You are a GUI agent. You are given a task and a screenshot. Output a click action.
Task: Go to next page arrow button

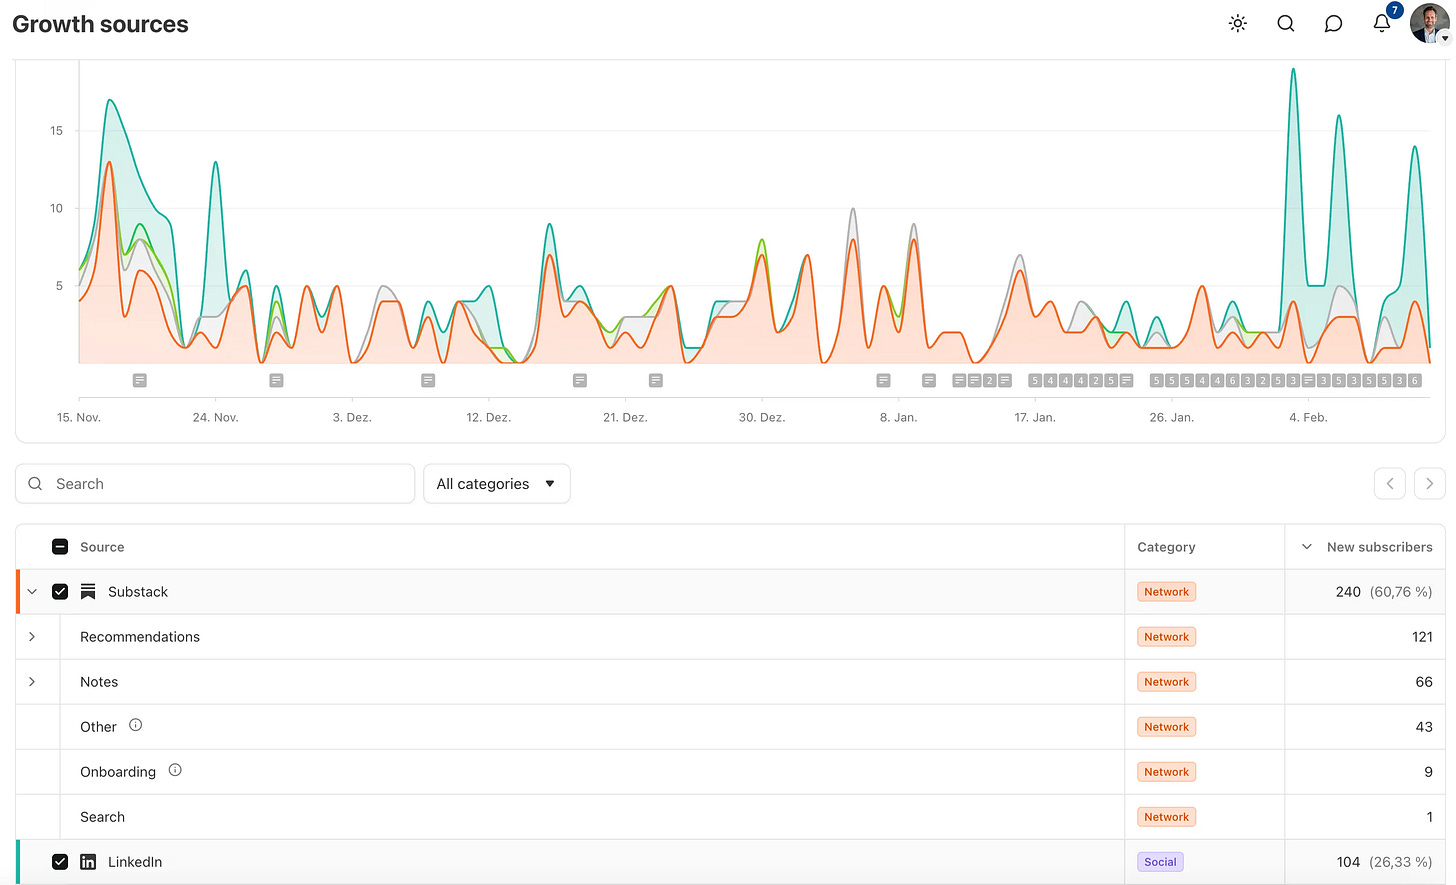[x=1430, y=483]
